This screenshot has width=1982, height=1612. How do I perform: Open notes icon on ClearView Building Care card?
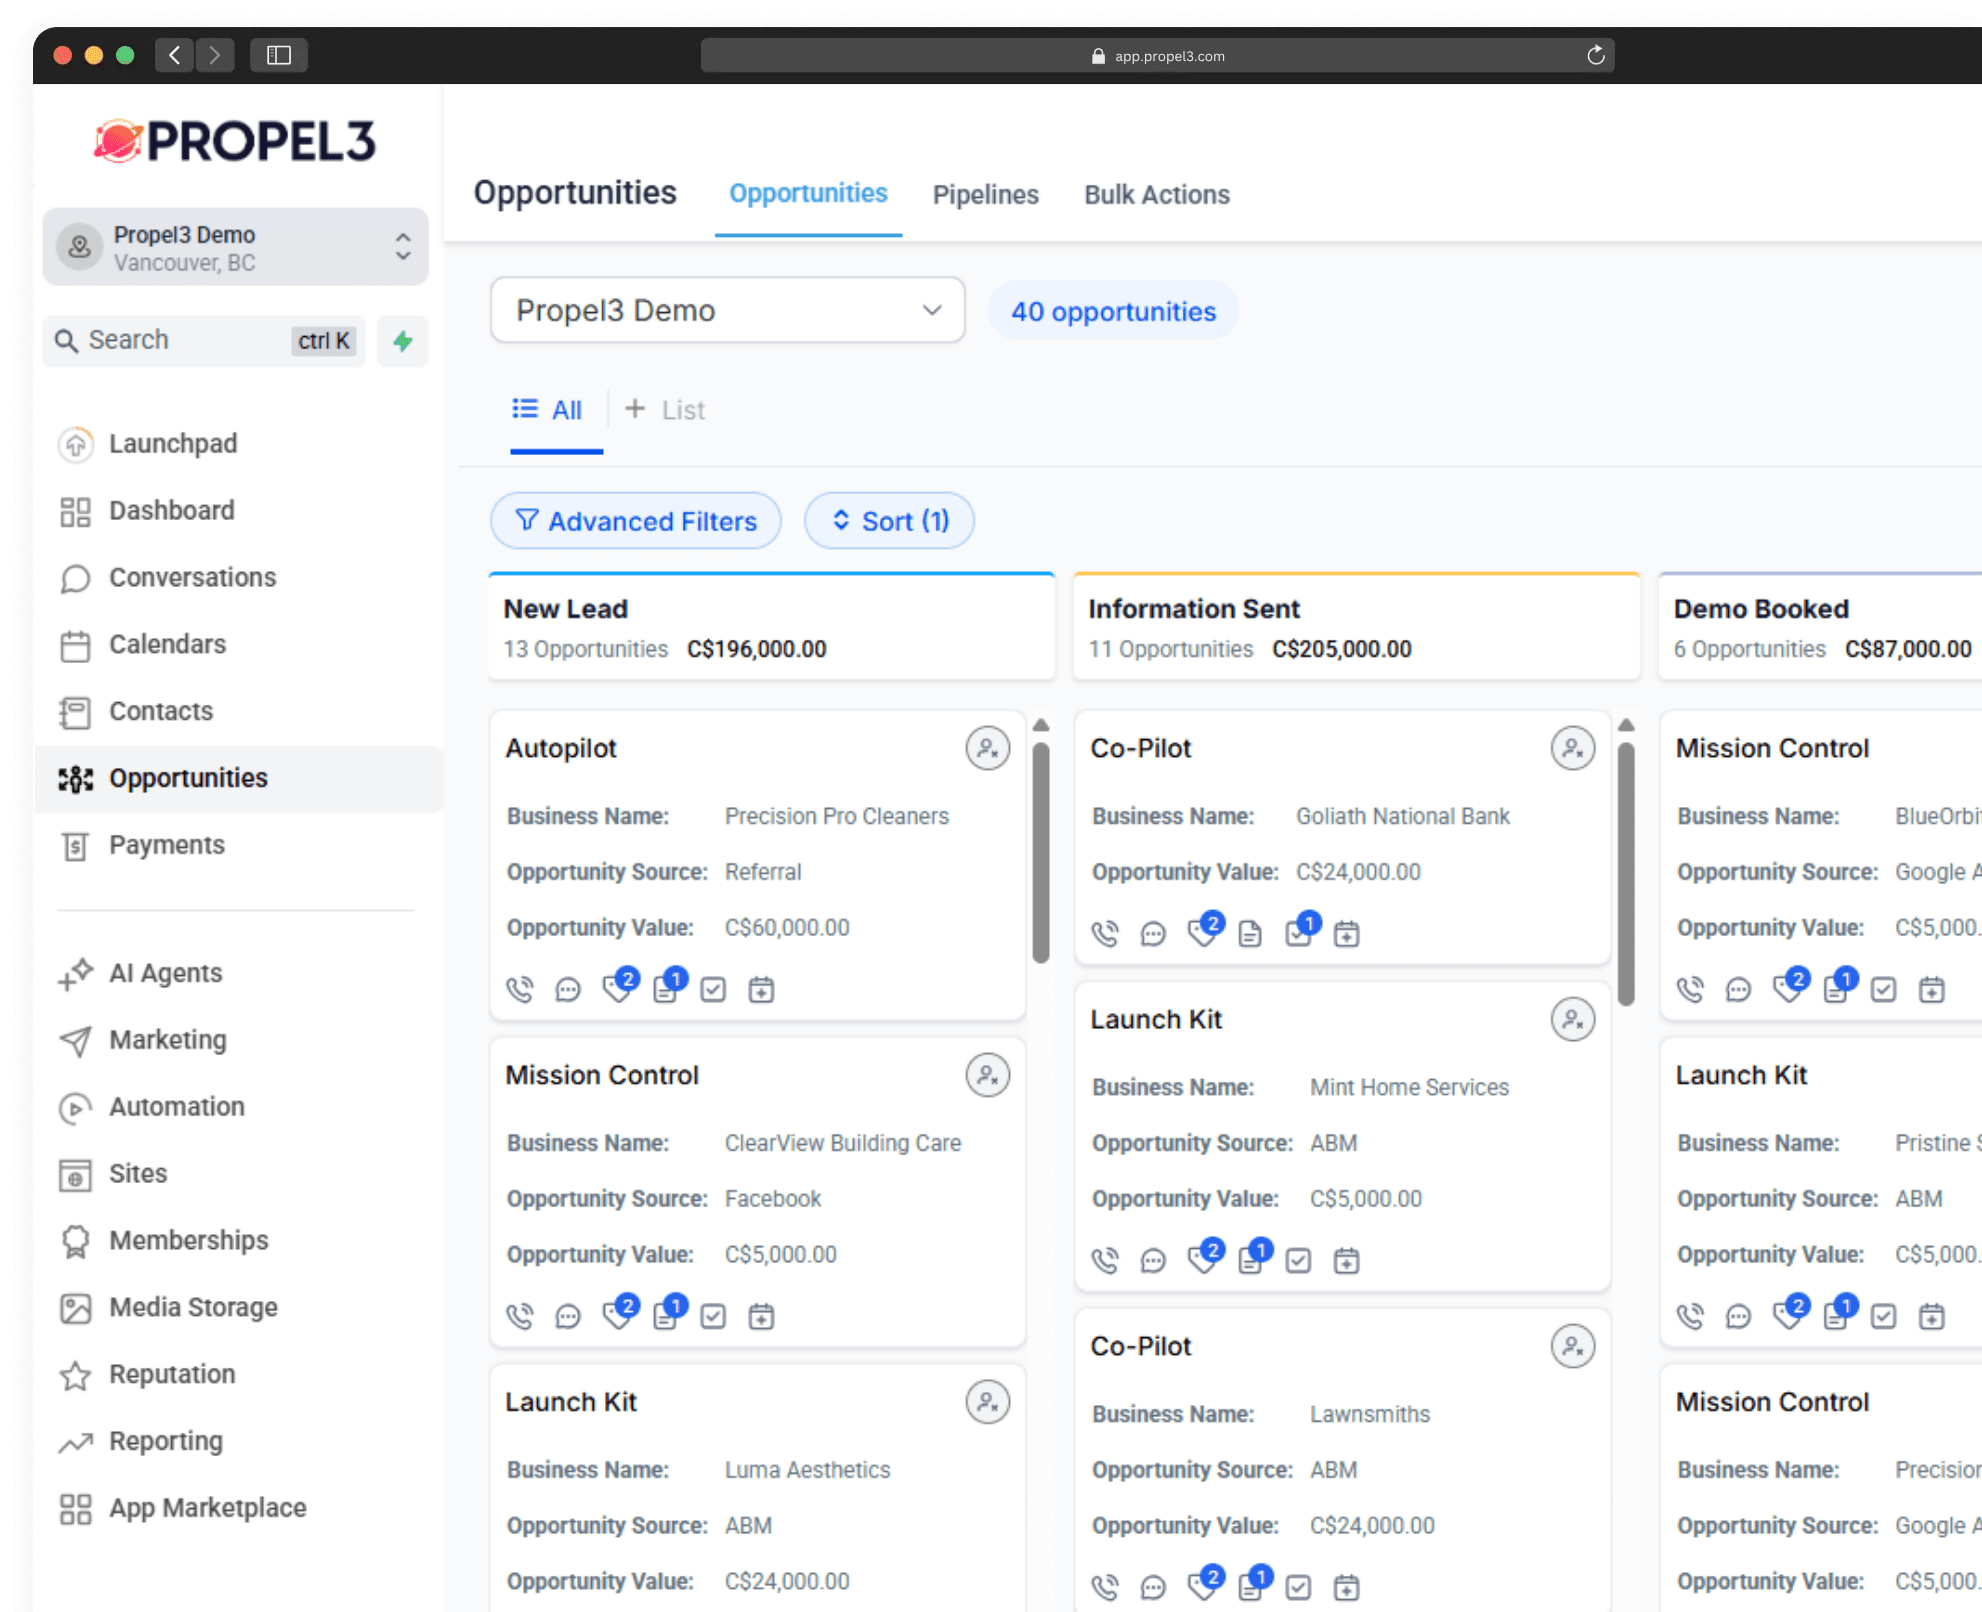click(x=668, y=1313)
